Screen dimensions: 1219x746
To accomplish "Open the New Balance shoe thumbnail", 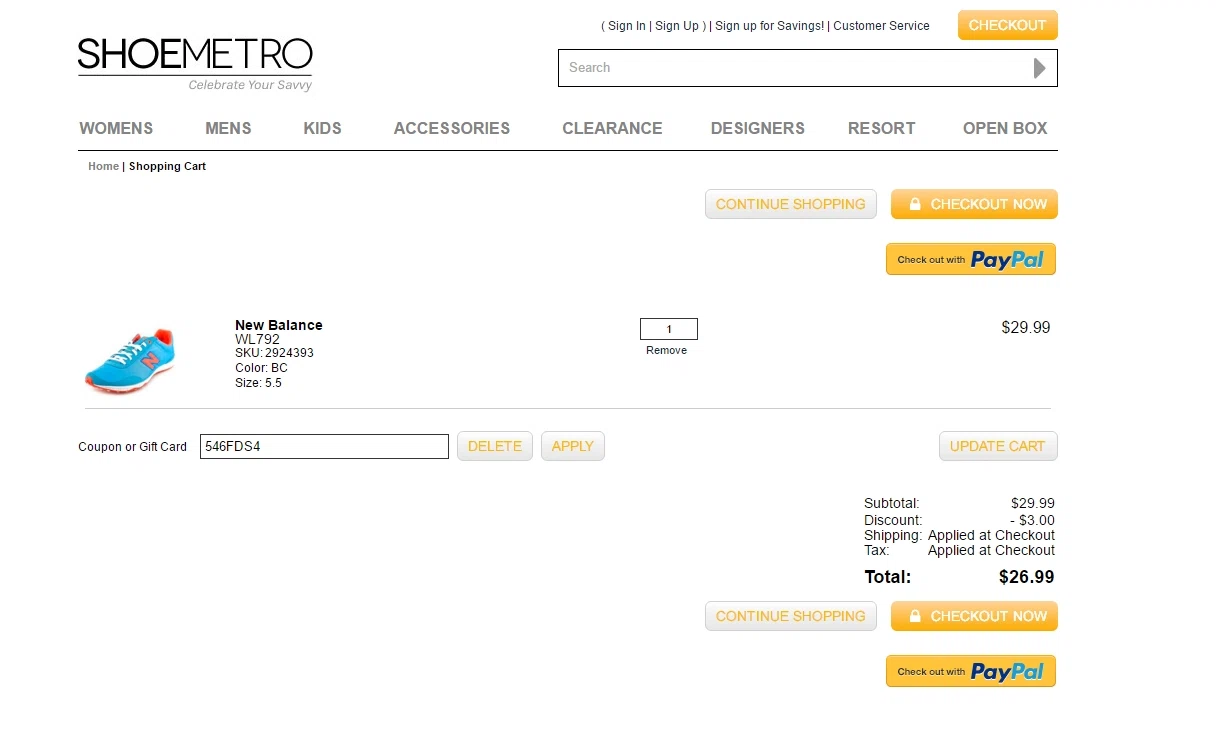I will coord(130,359).
